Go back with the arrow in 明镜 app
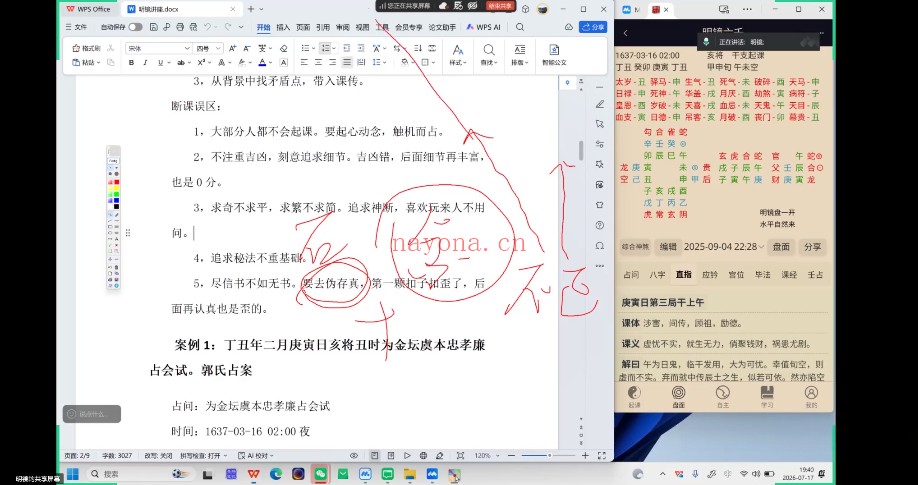This screenshot has height=485, width=918. 625,33
